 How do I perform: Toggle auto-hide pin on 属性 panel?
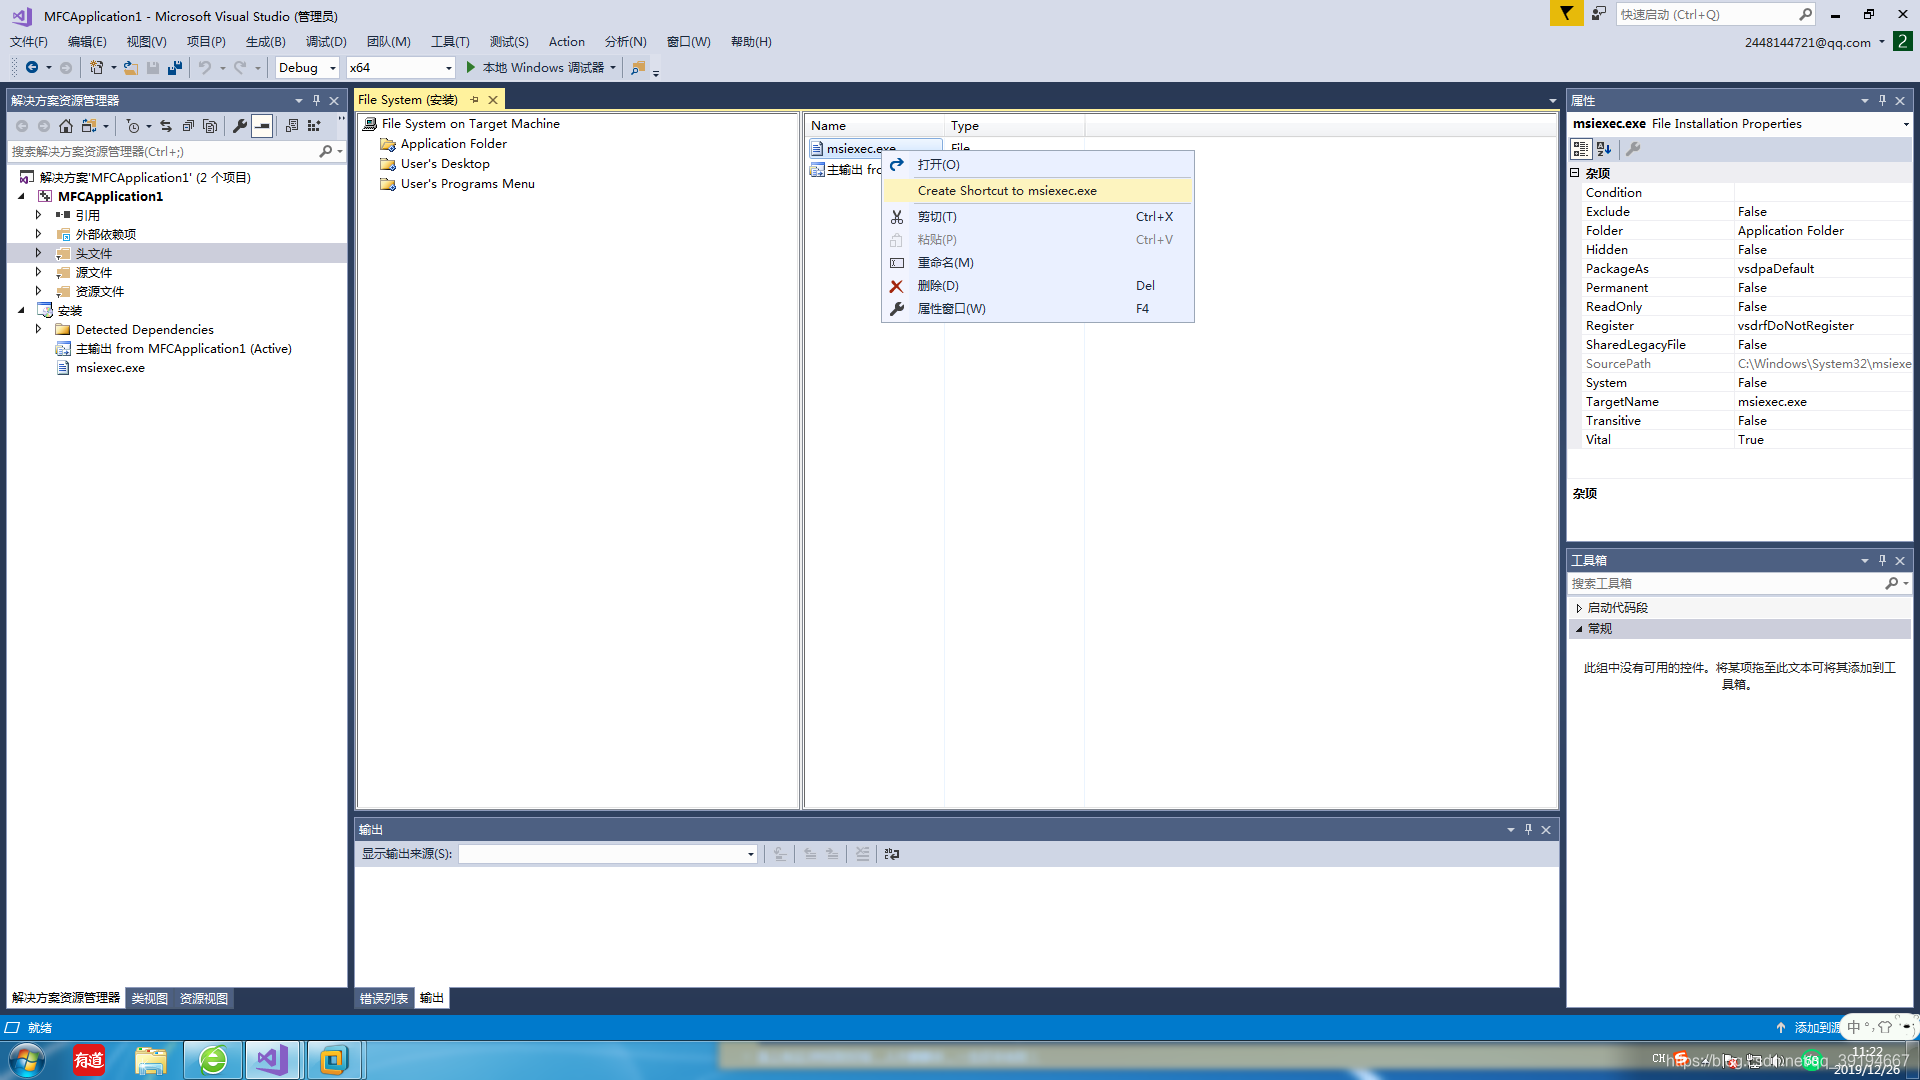pyautogui.click(x=1882, y=101)
